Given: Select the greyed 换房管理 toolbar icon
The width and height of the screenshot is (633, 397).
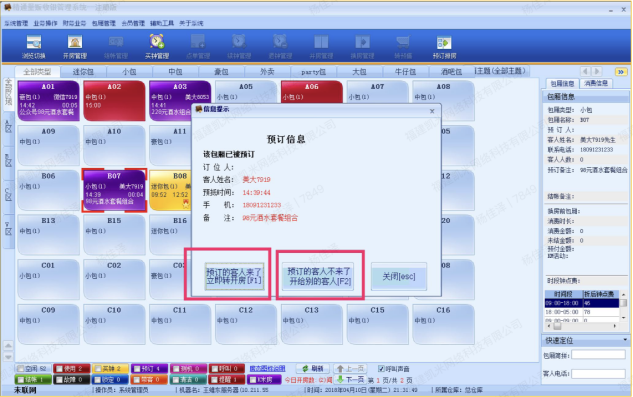Looking at the screenshot, I should point(362,46).
